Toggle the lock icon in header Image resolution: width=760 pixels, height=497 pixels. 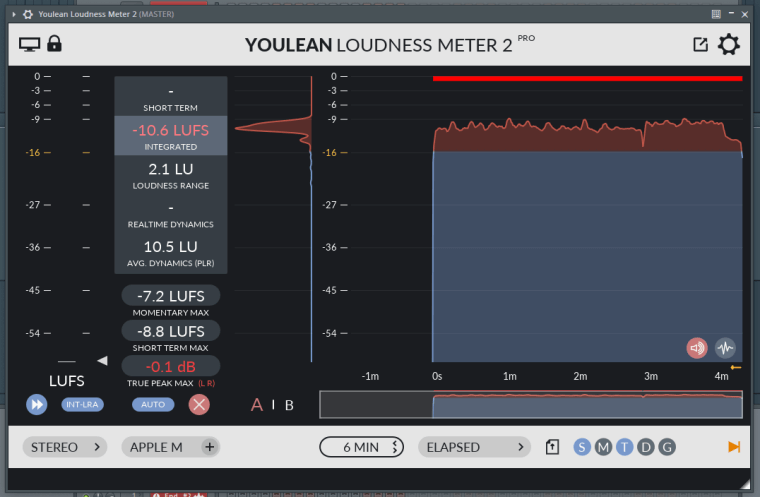coord(54,44)
